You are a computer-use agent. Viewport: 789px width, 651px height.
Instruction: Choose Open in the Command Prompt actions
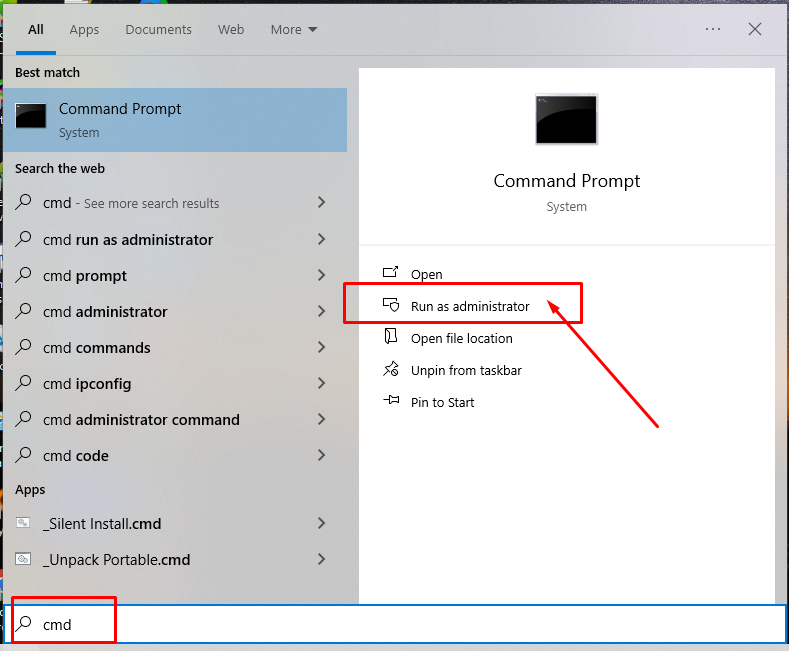[x=426, y=274]
